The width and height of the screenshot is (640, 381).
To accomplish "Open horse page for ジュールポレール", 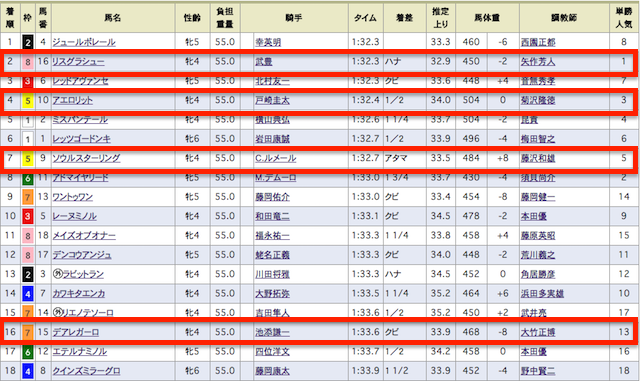I will 84,42.
